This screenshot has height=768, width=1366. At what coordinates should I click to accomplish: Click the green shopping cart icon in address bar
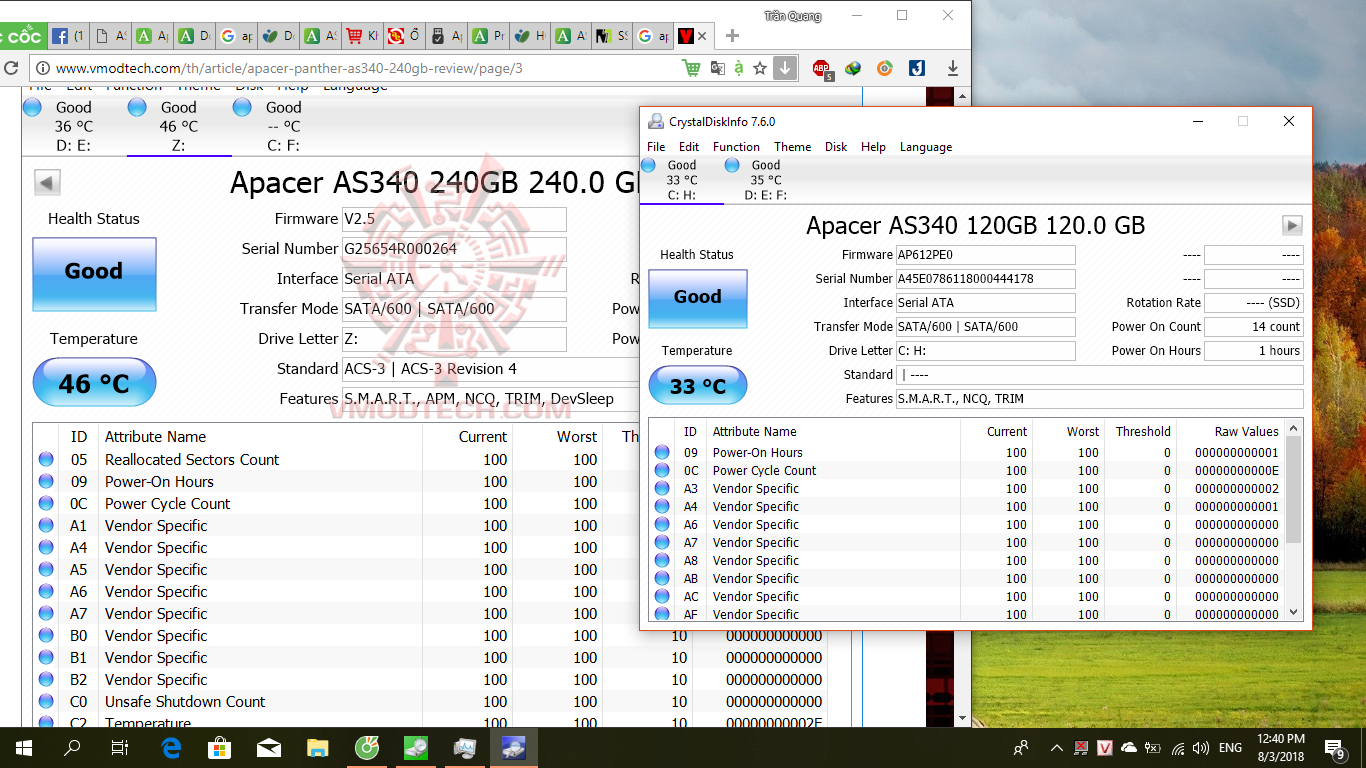coord(691,68)
